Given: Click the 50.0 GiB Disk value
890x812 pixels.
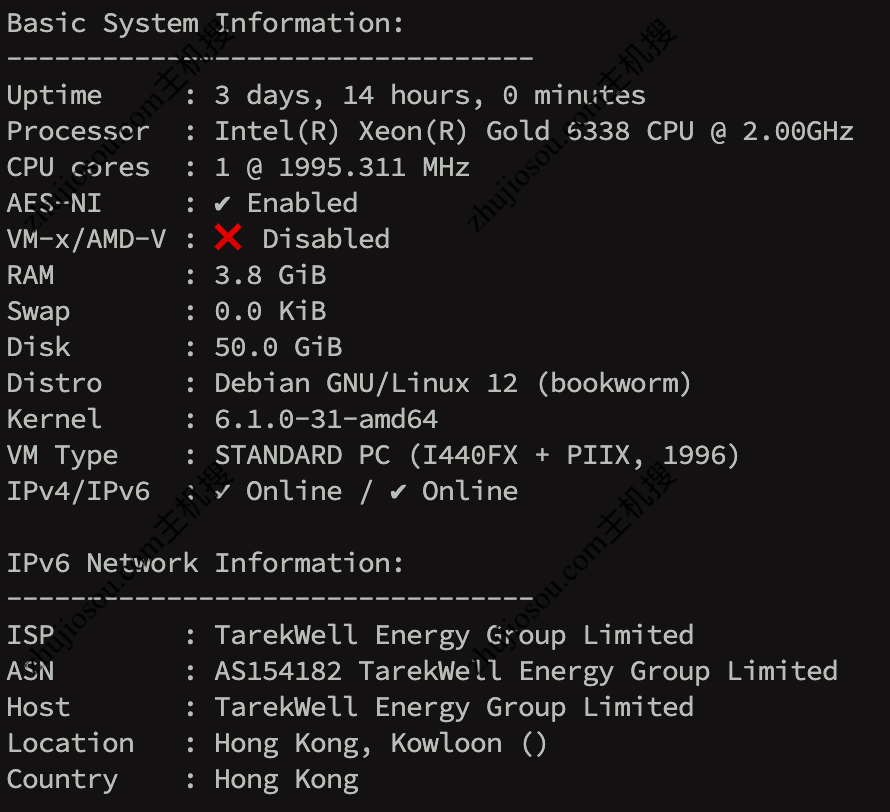Looking at the screenshot, I should (x=278, y=347).
